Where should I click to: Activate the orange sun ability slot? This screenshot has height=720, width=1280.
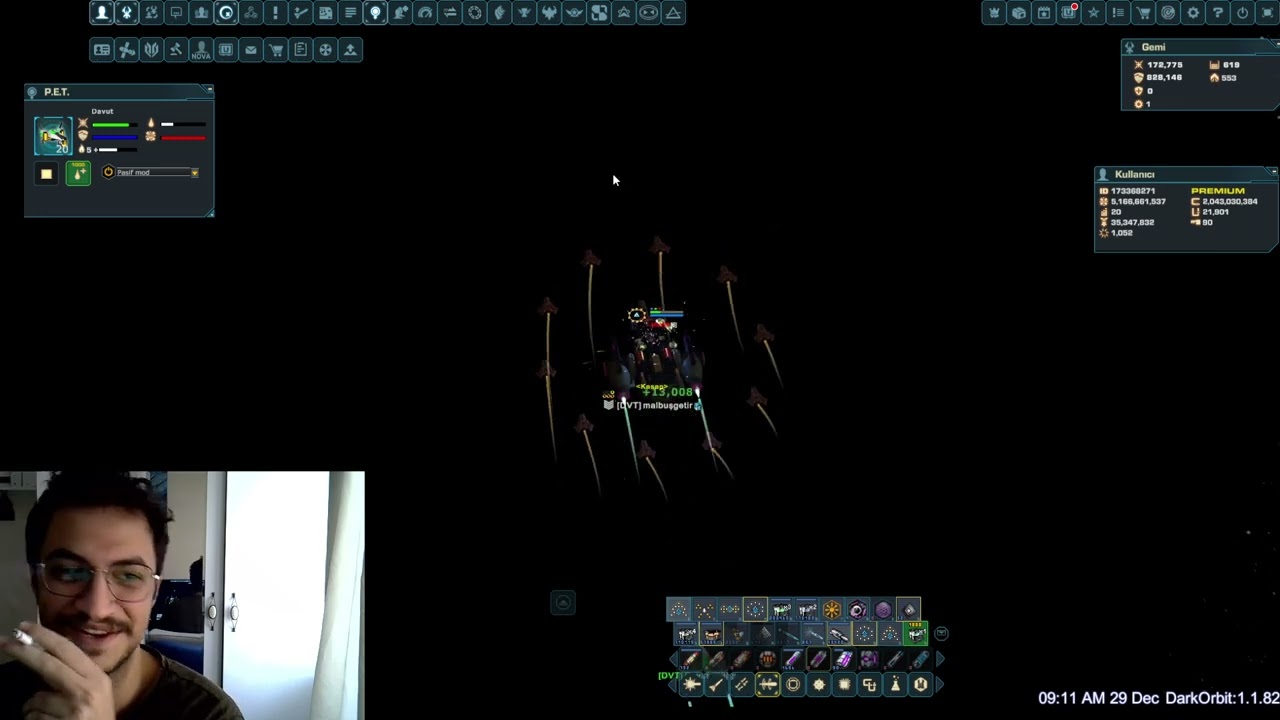tap(832, 609)
